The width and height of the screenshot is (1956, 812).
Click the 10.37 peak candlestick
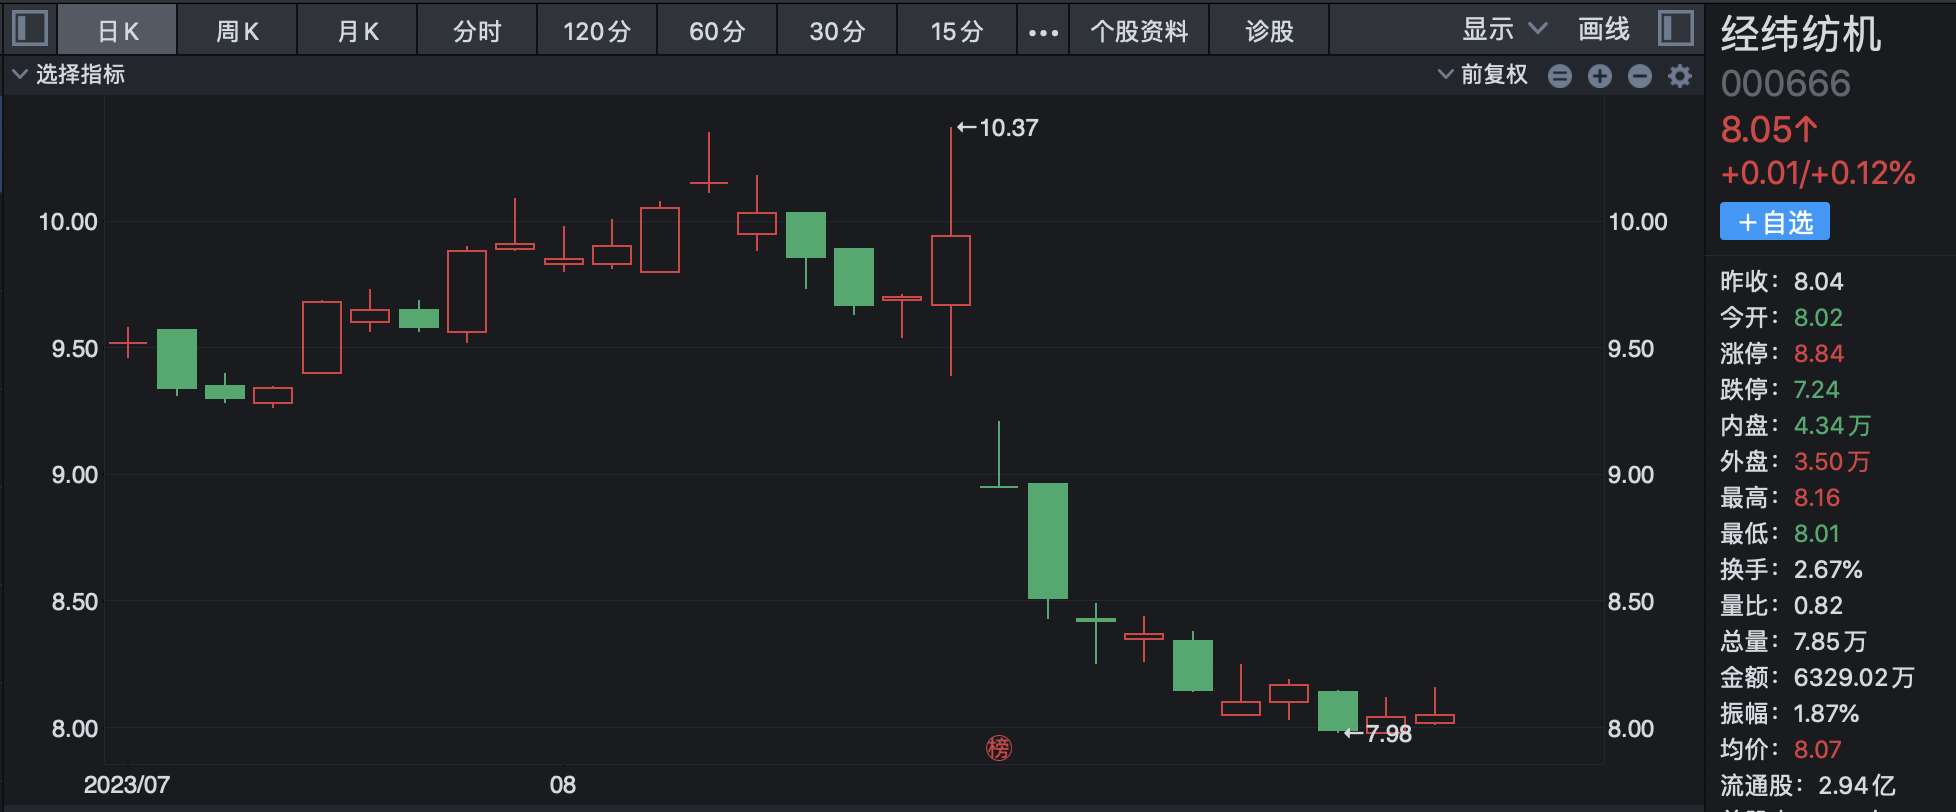[x=951, y=270]
